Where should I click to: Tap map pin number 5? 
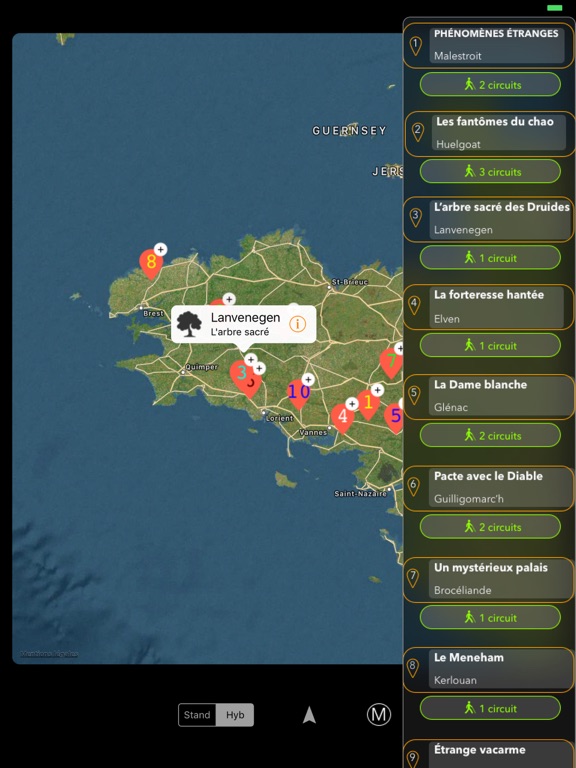(394, 418)
